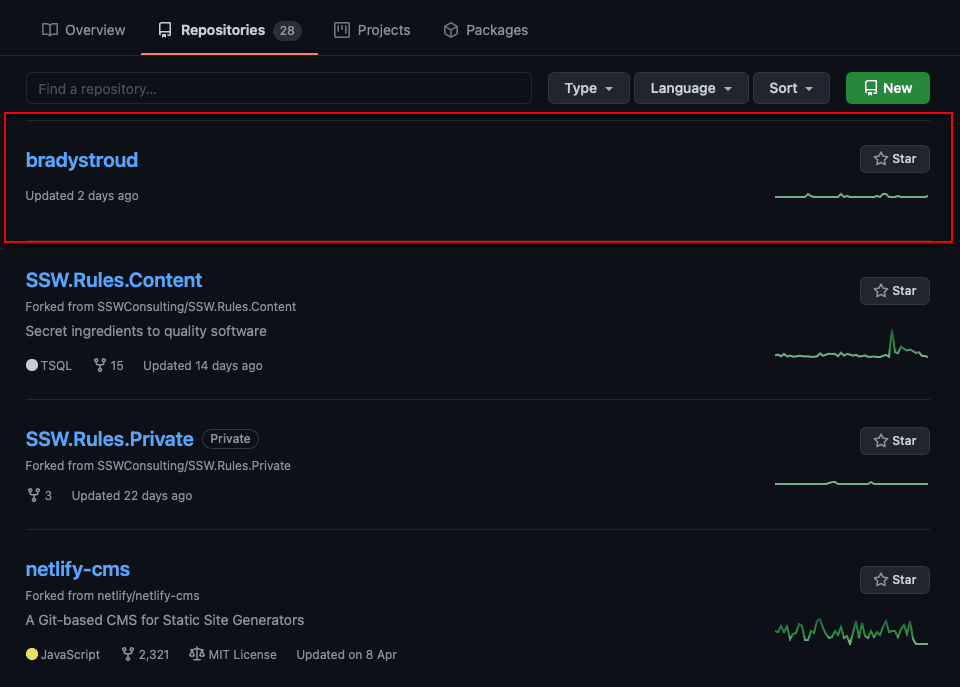Click the yellow JavaScript language dot
The height and width of the screenshot is (687, 960).
pyautogui.click(x=32, y=654)
